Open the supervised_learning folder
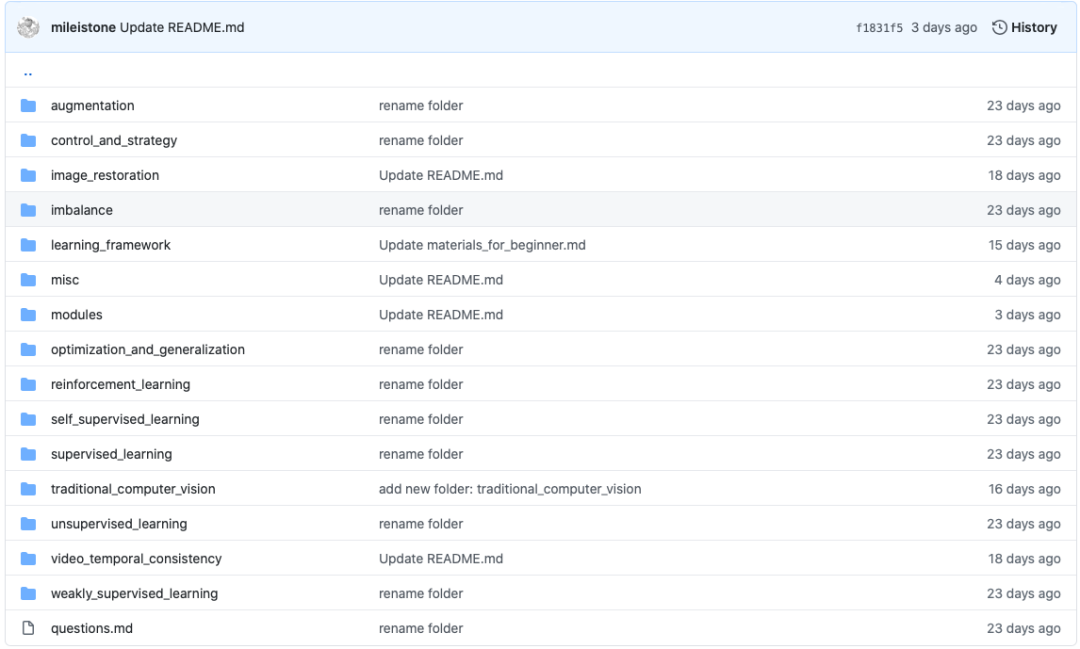1080x649 pixels. tap(111, 454)
